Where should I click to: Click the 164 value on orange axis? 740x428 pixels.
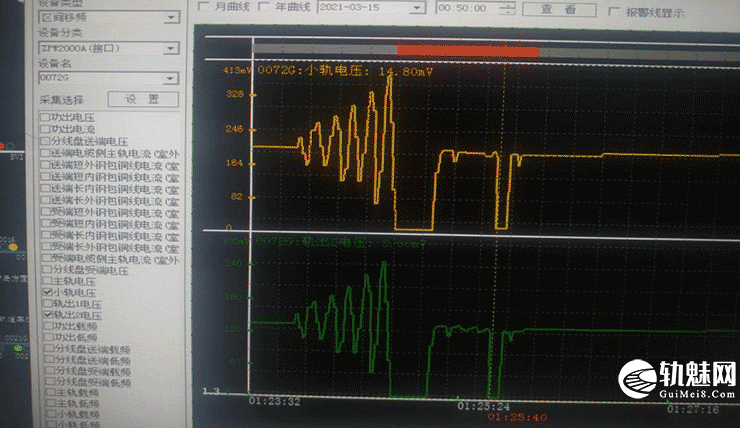[x=235, y=163]
